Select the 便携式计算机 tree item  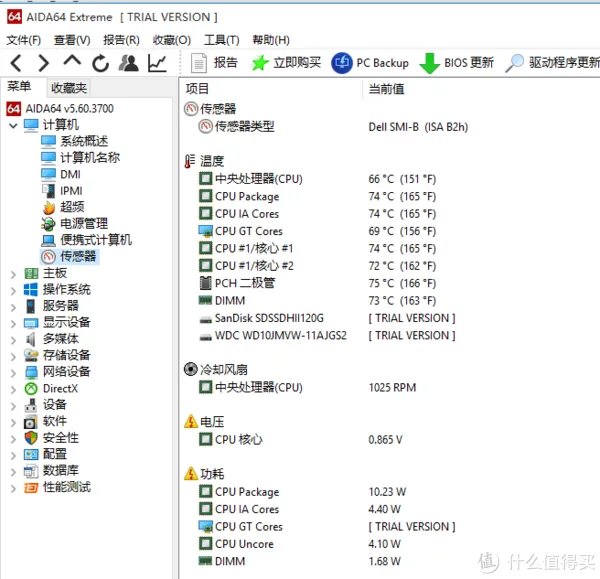[x=86, y=240]
